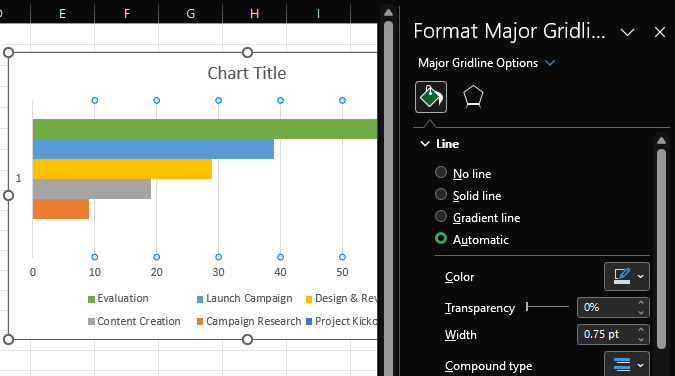
Task: Click the axis label 30
Action: coord(218,272)
